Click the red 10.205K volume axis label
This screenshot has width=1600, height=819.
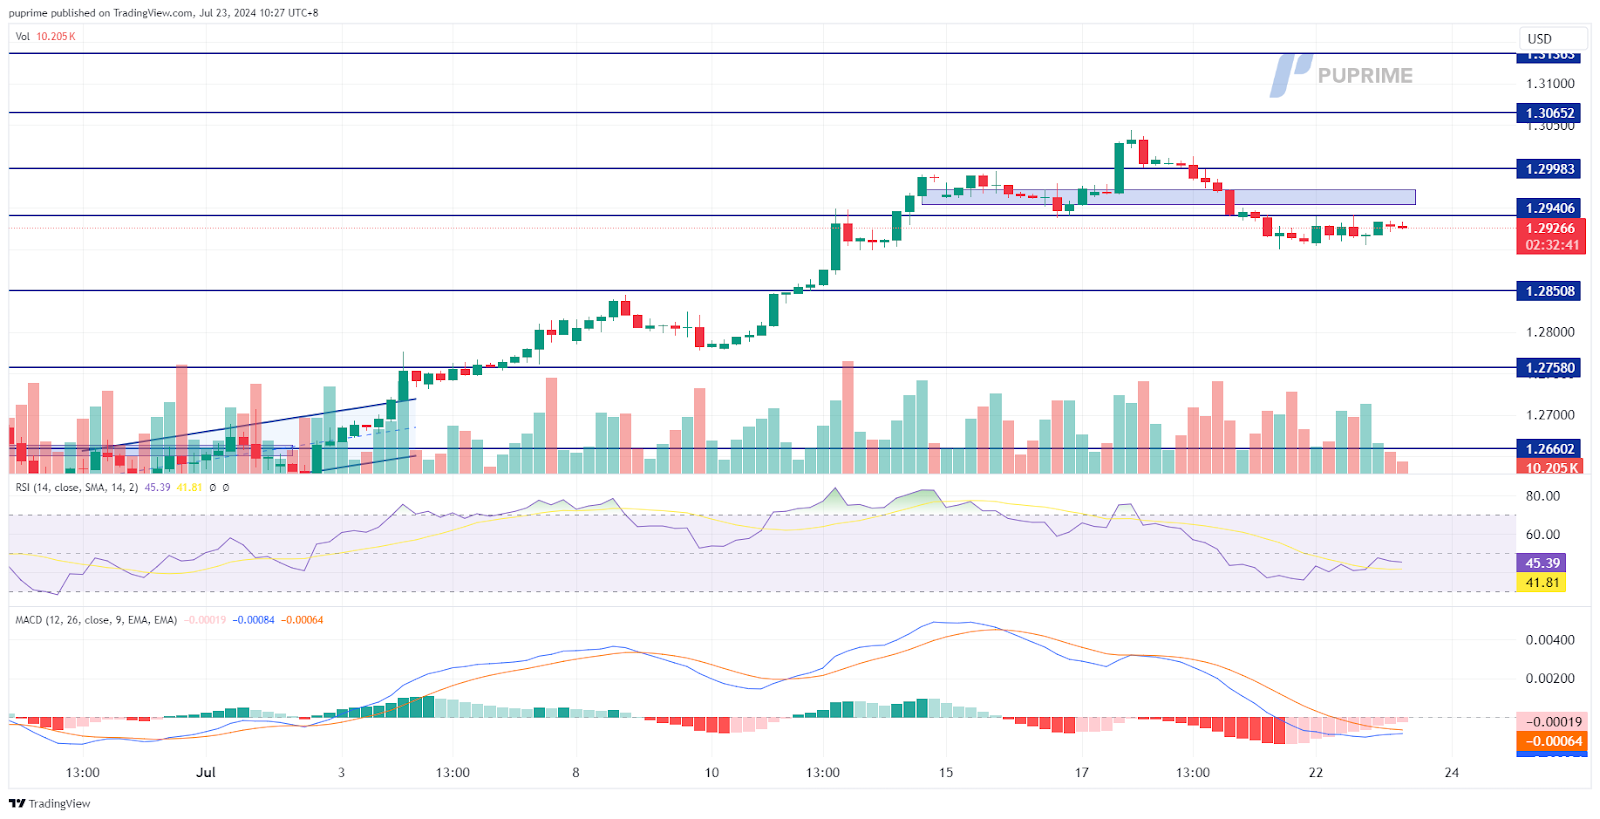(1551, 467)
